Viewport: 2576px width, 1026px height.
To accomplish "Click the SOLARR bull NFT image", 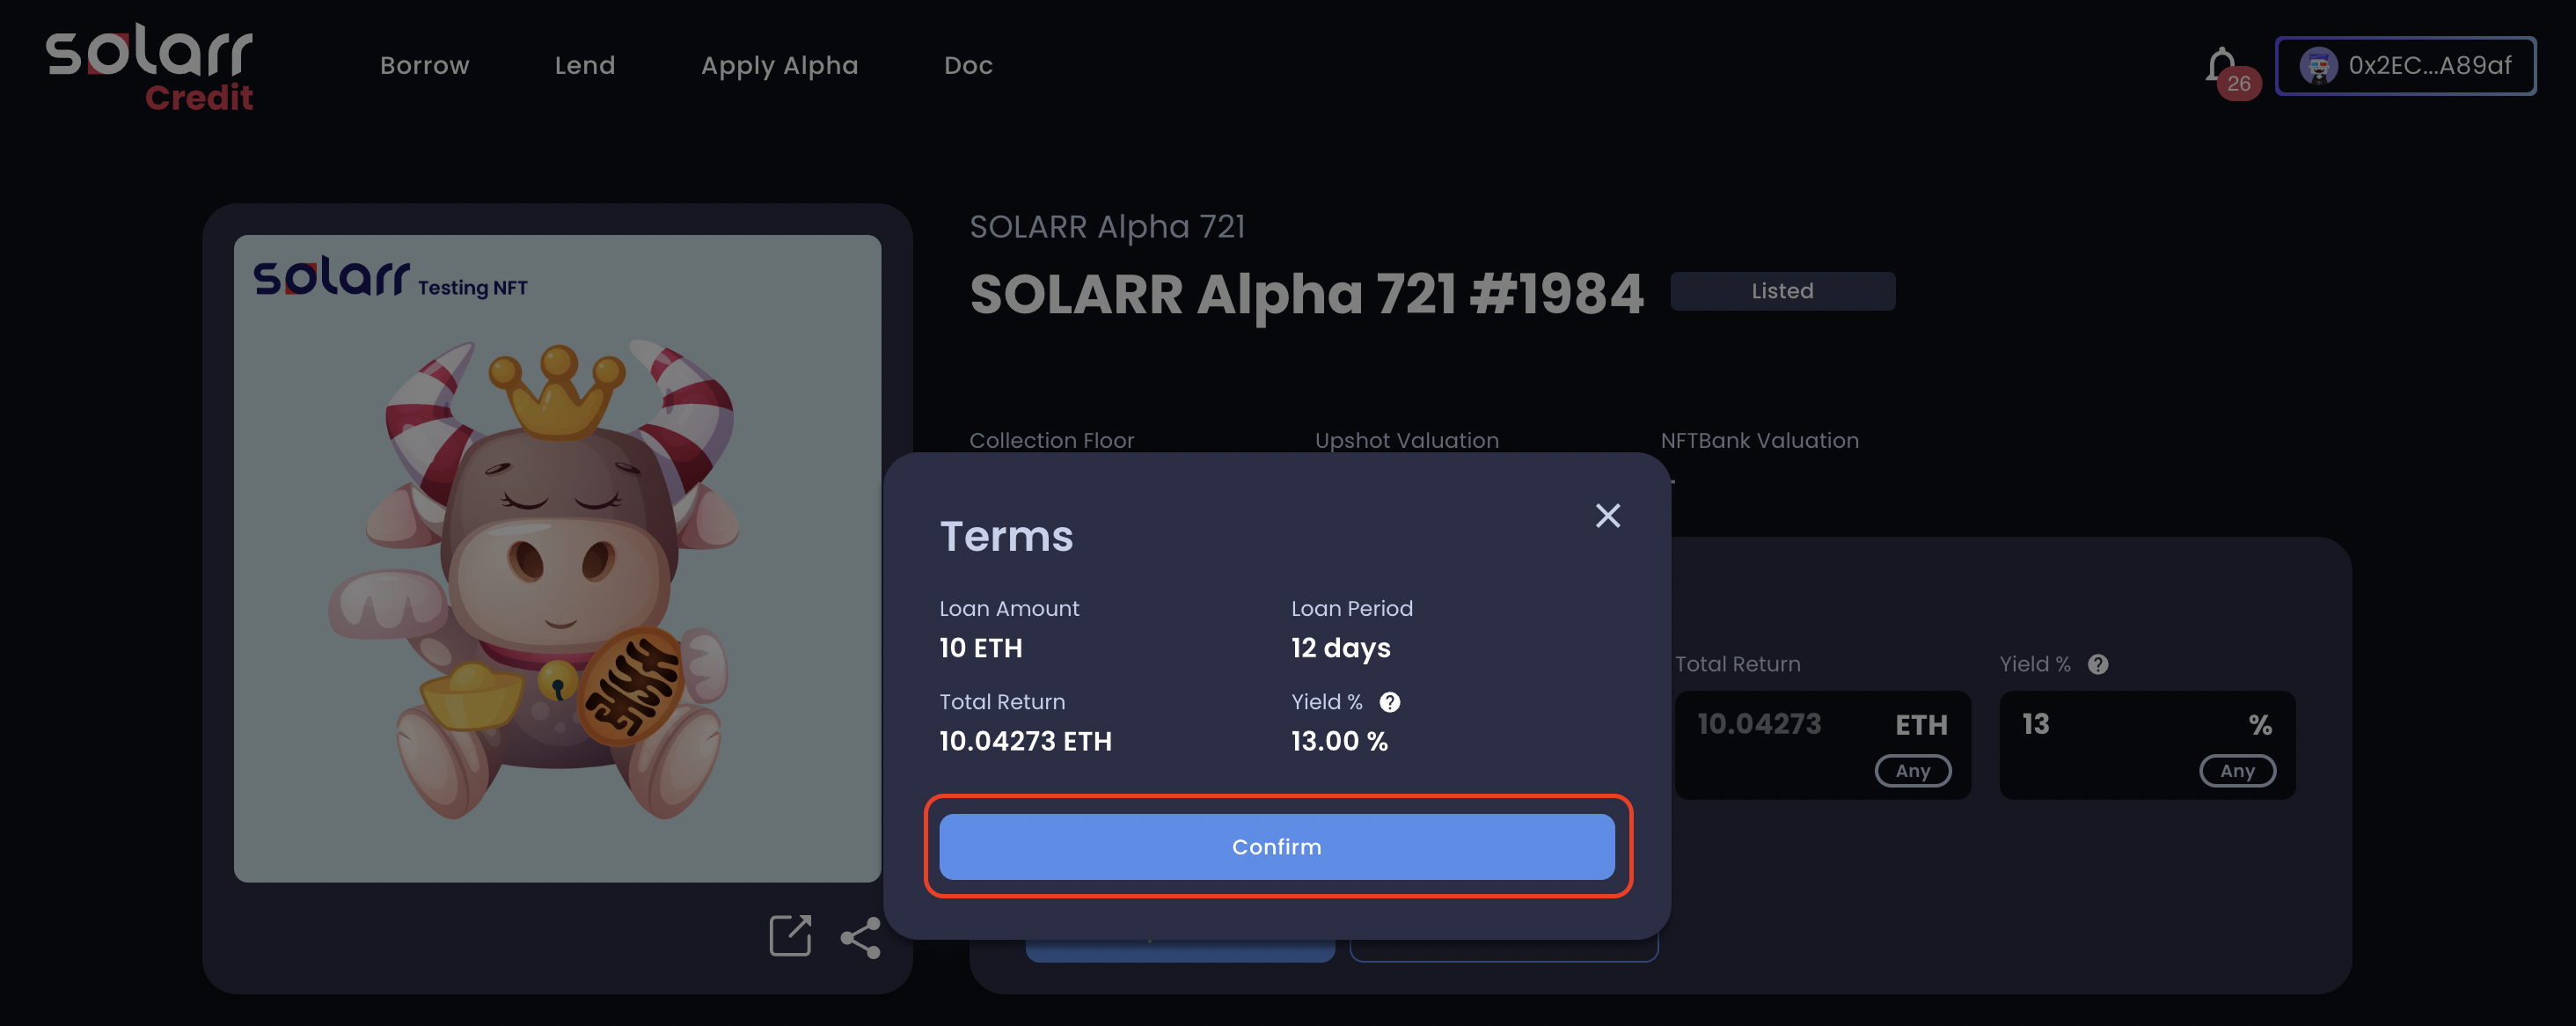I will point(557,558).
